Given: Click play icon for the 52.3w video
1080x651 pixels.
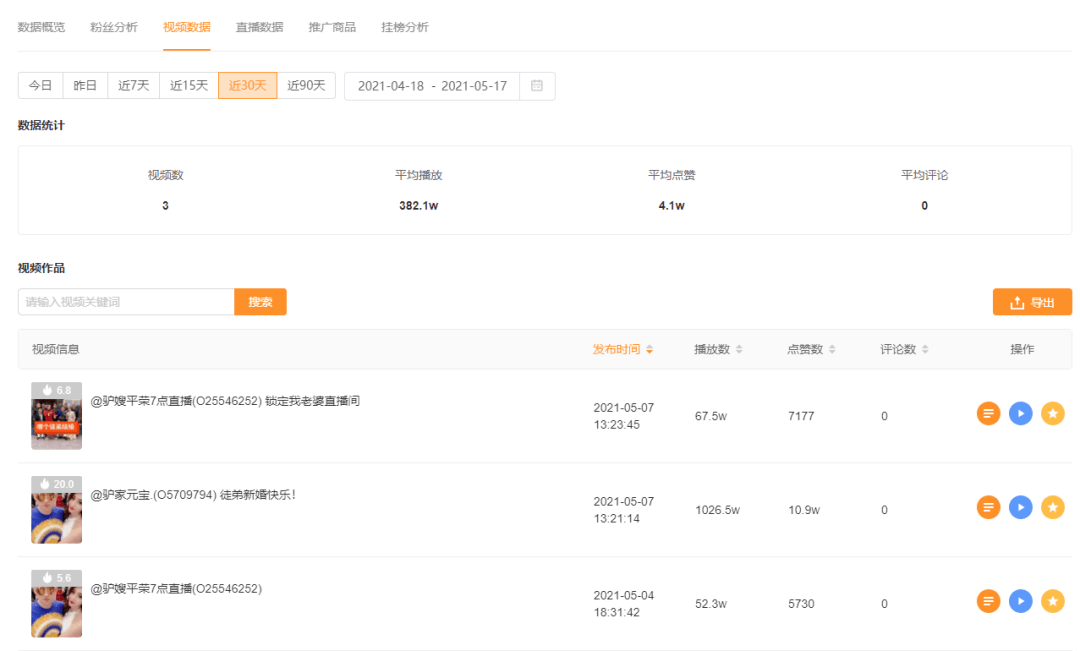Looking at the screenshot, I should coord(1020,601).
